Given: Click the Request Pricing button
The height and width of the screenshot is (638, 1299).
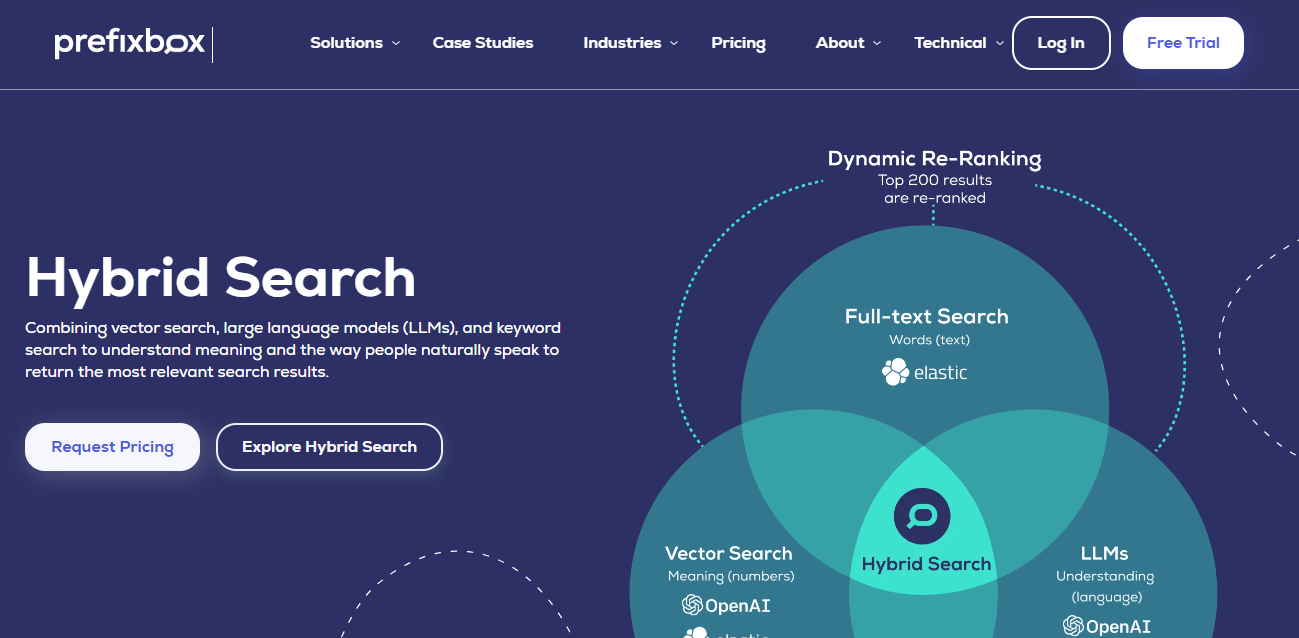Looking at the screenshot, I should (112, 447).
